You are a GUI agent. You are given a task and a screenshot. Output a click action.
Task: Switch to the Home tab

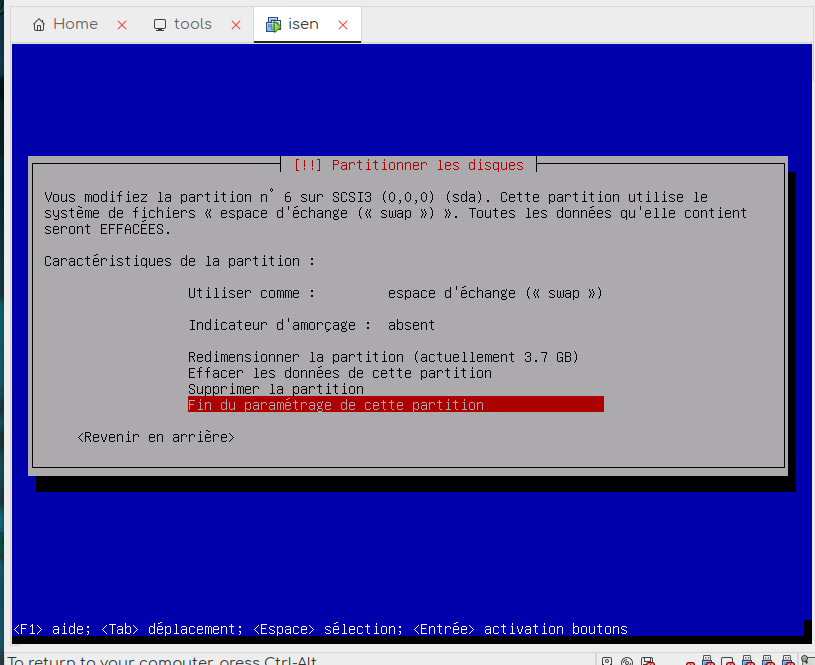75,25
